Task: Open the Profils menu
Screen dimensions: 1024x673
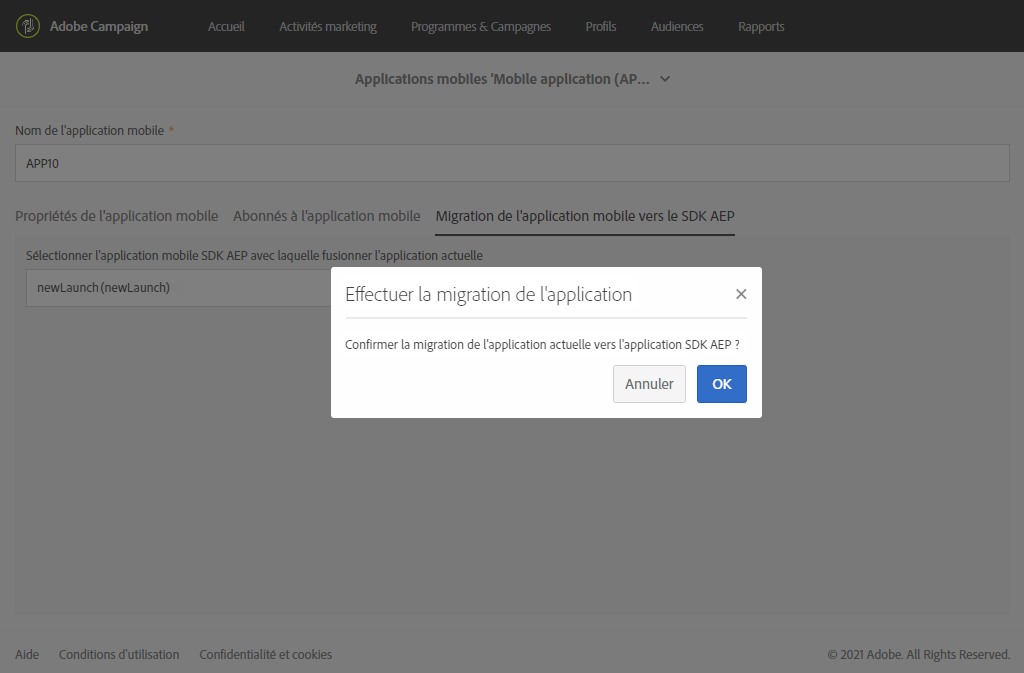Action: (x=601, y=27)
